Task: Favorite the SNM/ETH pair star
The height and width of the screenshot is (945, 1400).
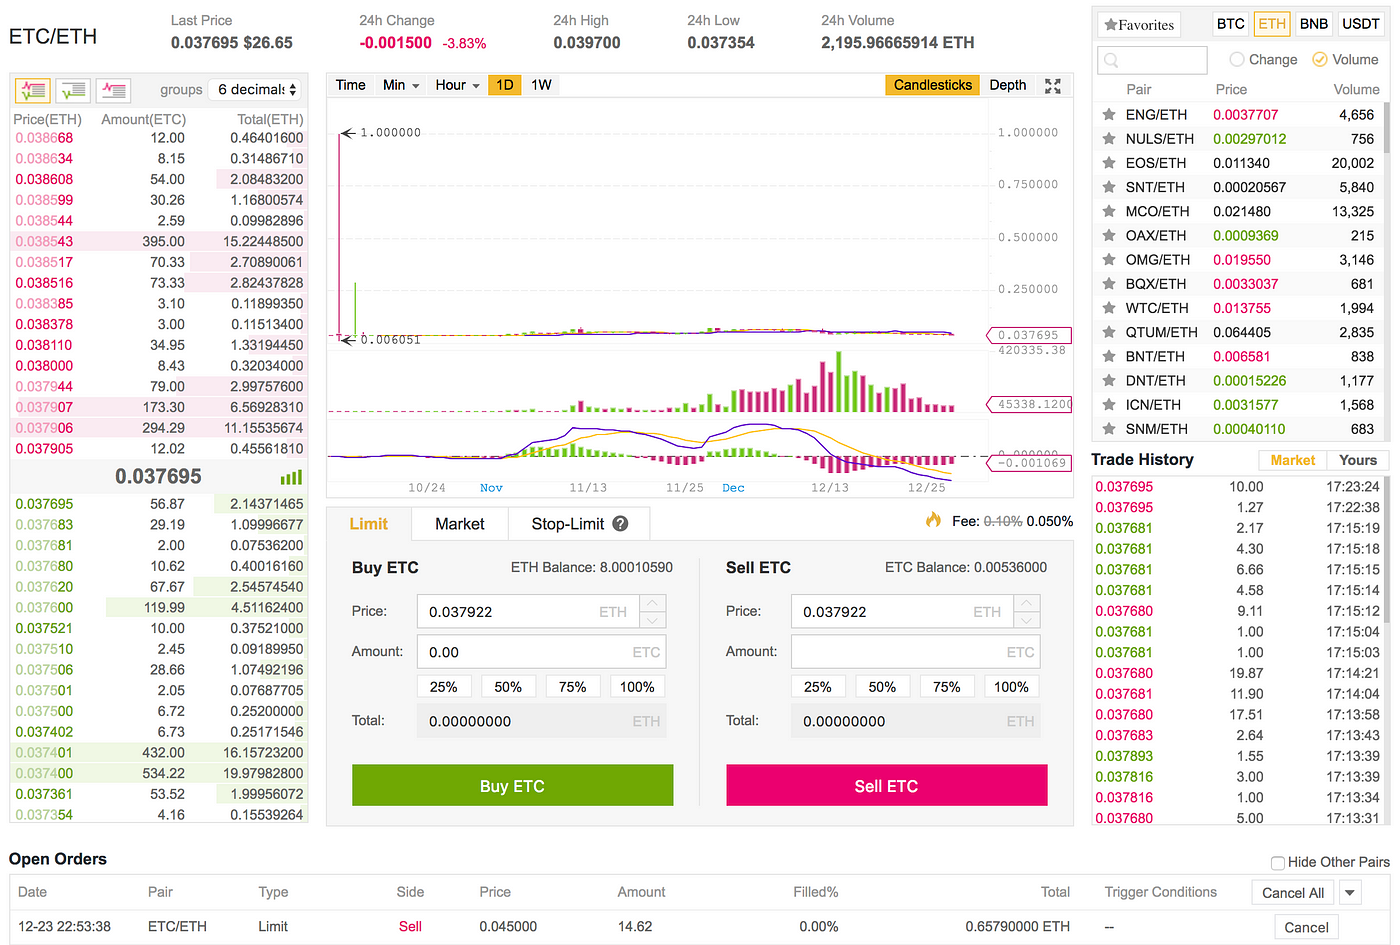Action: click(x=1109, y=429)
